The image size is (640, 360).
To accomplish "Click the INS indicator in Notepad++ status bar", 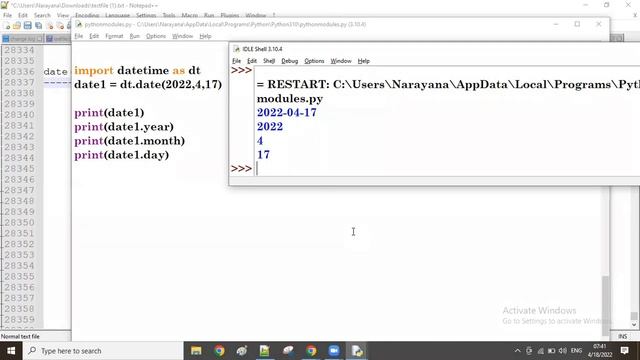I will pyautogui.click(x=622, y=336).
